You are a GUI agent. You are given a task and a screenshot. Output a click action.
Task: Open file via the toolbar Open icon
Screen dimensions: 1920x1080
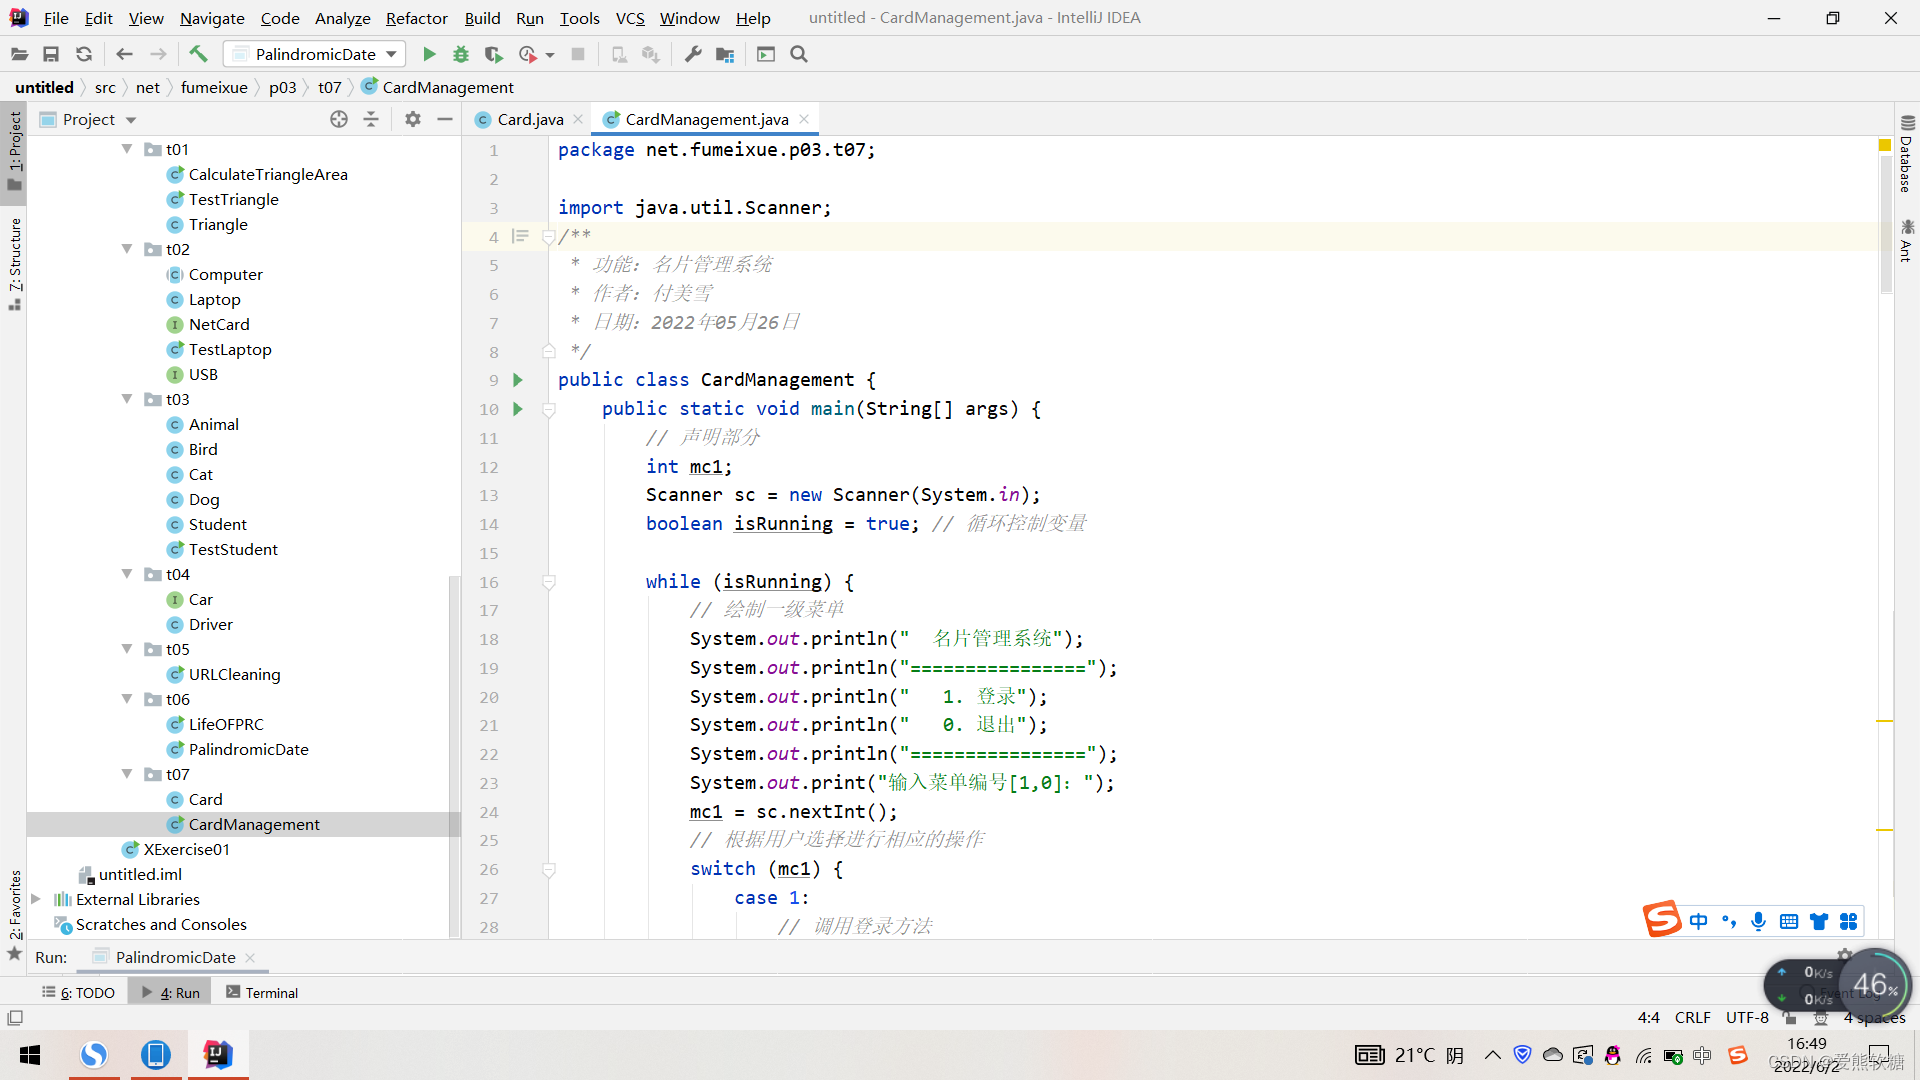[x=19, y=54]
